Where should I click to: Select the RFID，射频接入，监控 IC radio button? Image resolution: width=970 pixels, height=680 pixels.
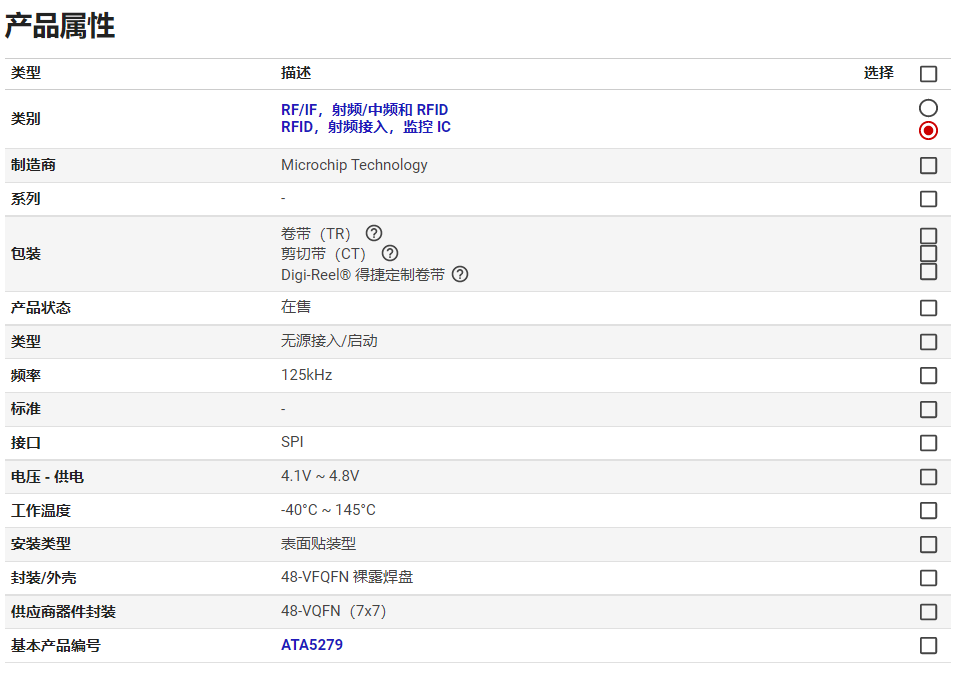point(928,131)
